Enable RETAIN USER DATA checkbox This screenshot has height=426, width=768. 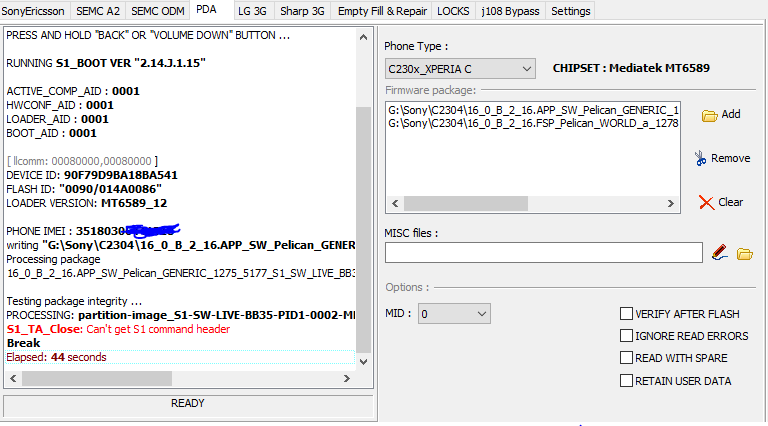pyautogui.click(x=626, y=380)
